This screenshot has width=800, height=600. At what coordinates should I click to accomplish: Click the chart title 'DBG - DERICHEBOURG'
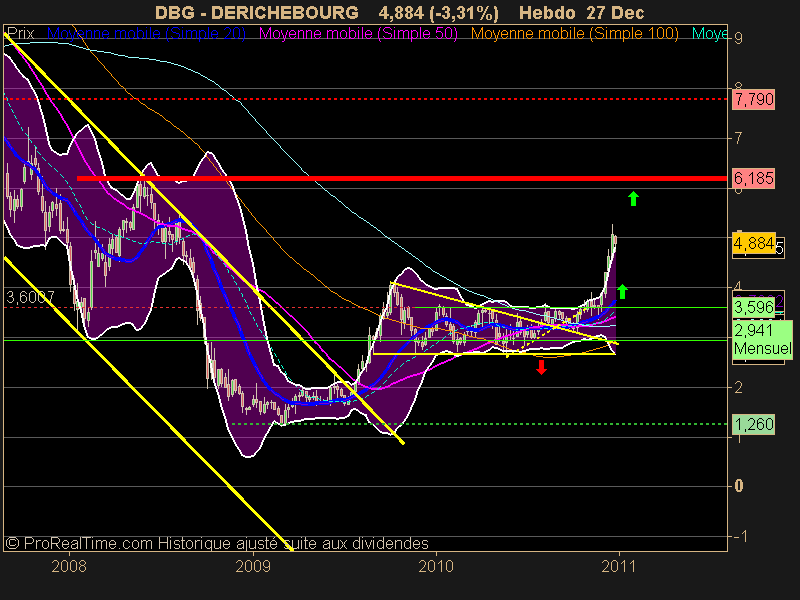(257, 12)
